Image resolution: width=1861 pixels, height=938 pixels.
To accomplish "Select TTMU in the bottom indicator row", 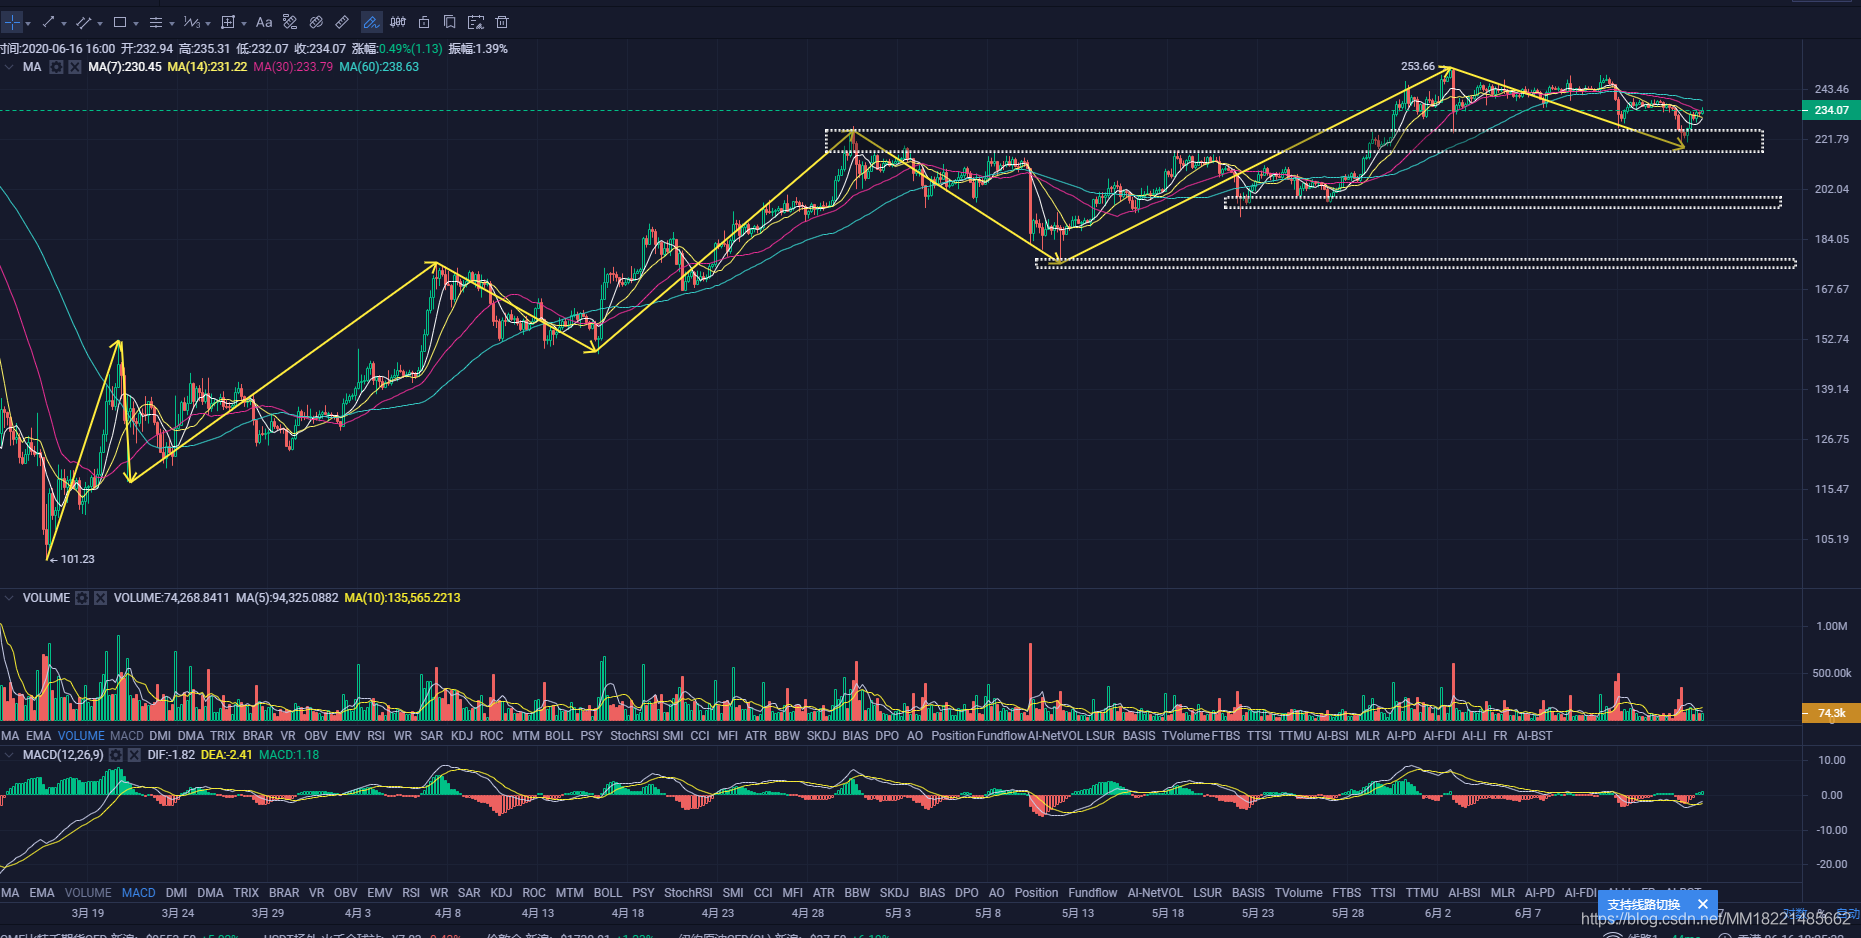I will pos(1422,893).
